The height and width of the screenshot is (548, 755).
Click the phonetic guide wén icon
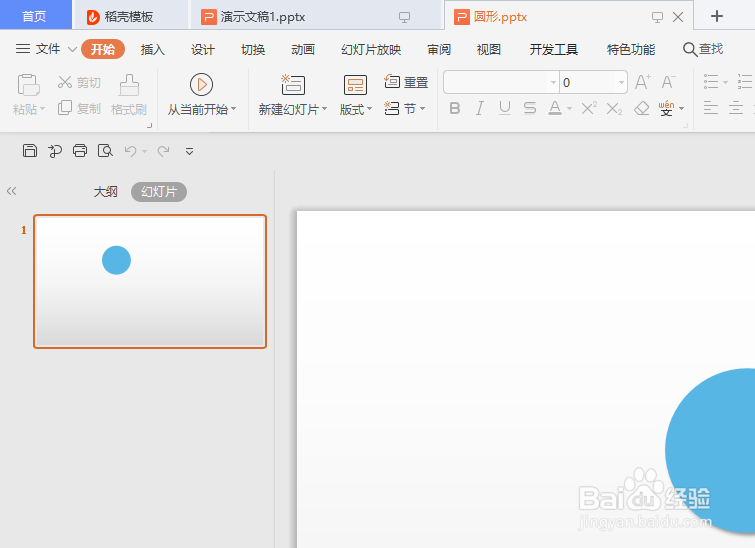click(666, 108)
